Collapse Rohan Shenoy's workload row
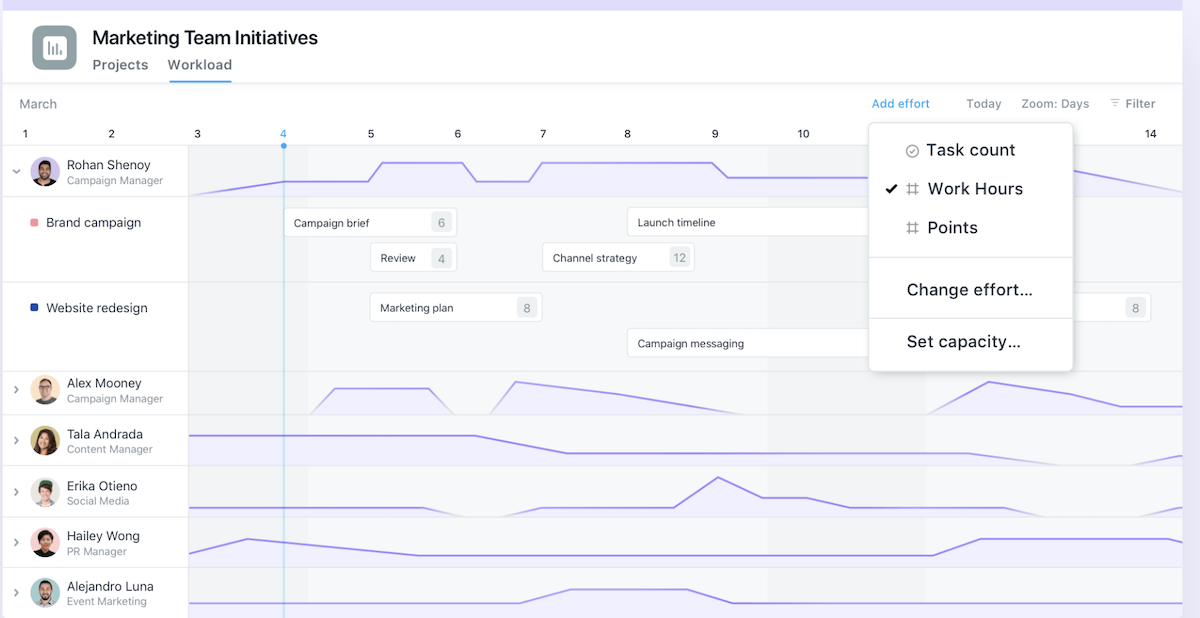 pos(16,171)
